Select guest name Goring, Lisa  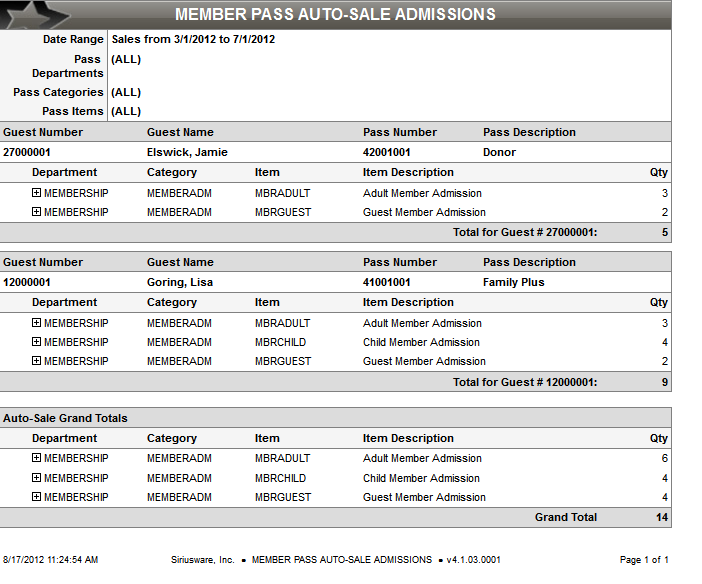coord(180,282)
